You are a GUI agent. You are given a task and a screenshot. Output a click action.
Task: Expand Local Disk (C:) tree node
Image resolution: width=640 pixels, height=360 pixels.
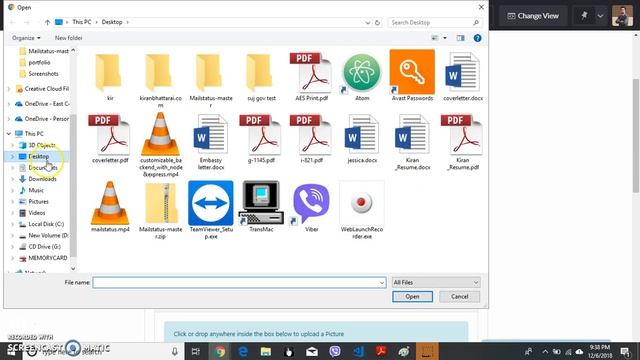[x=12, y=224]
